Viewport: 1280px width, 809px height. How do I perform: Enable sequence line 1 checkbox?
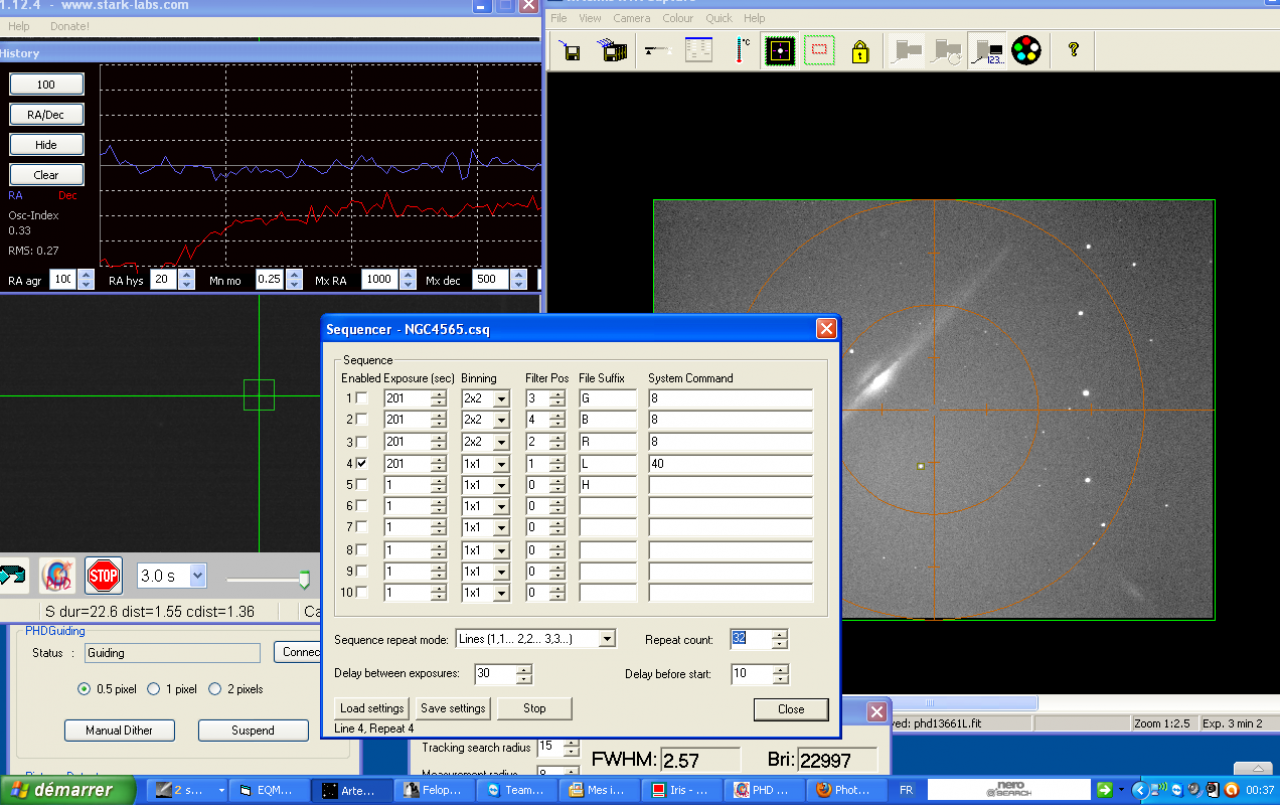362,398
